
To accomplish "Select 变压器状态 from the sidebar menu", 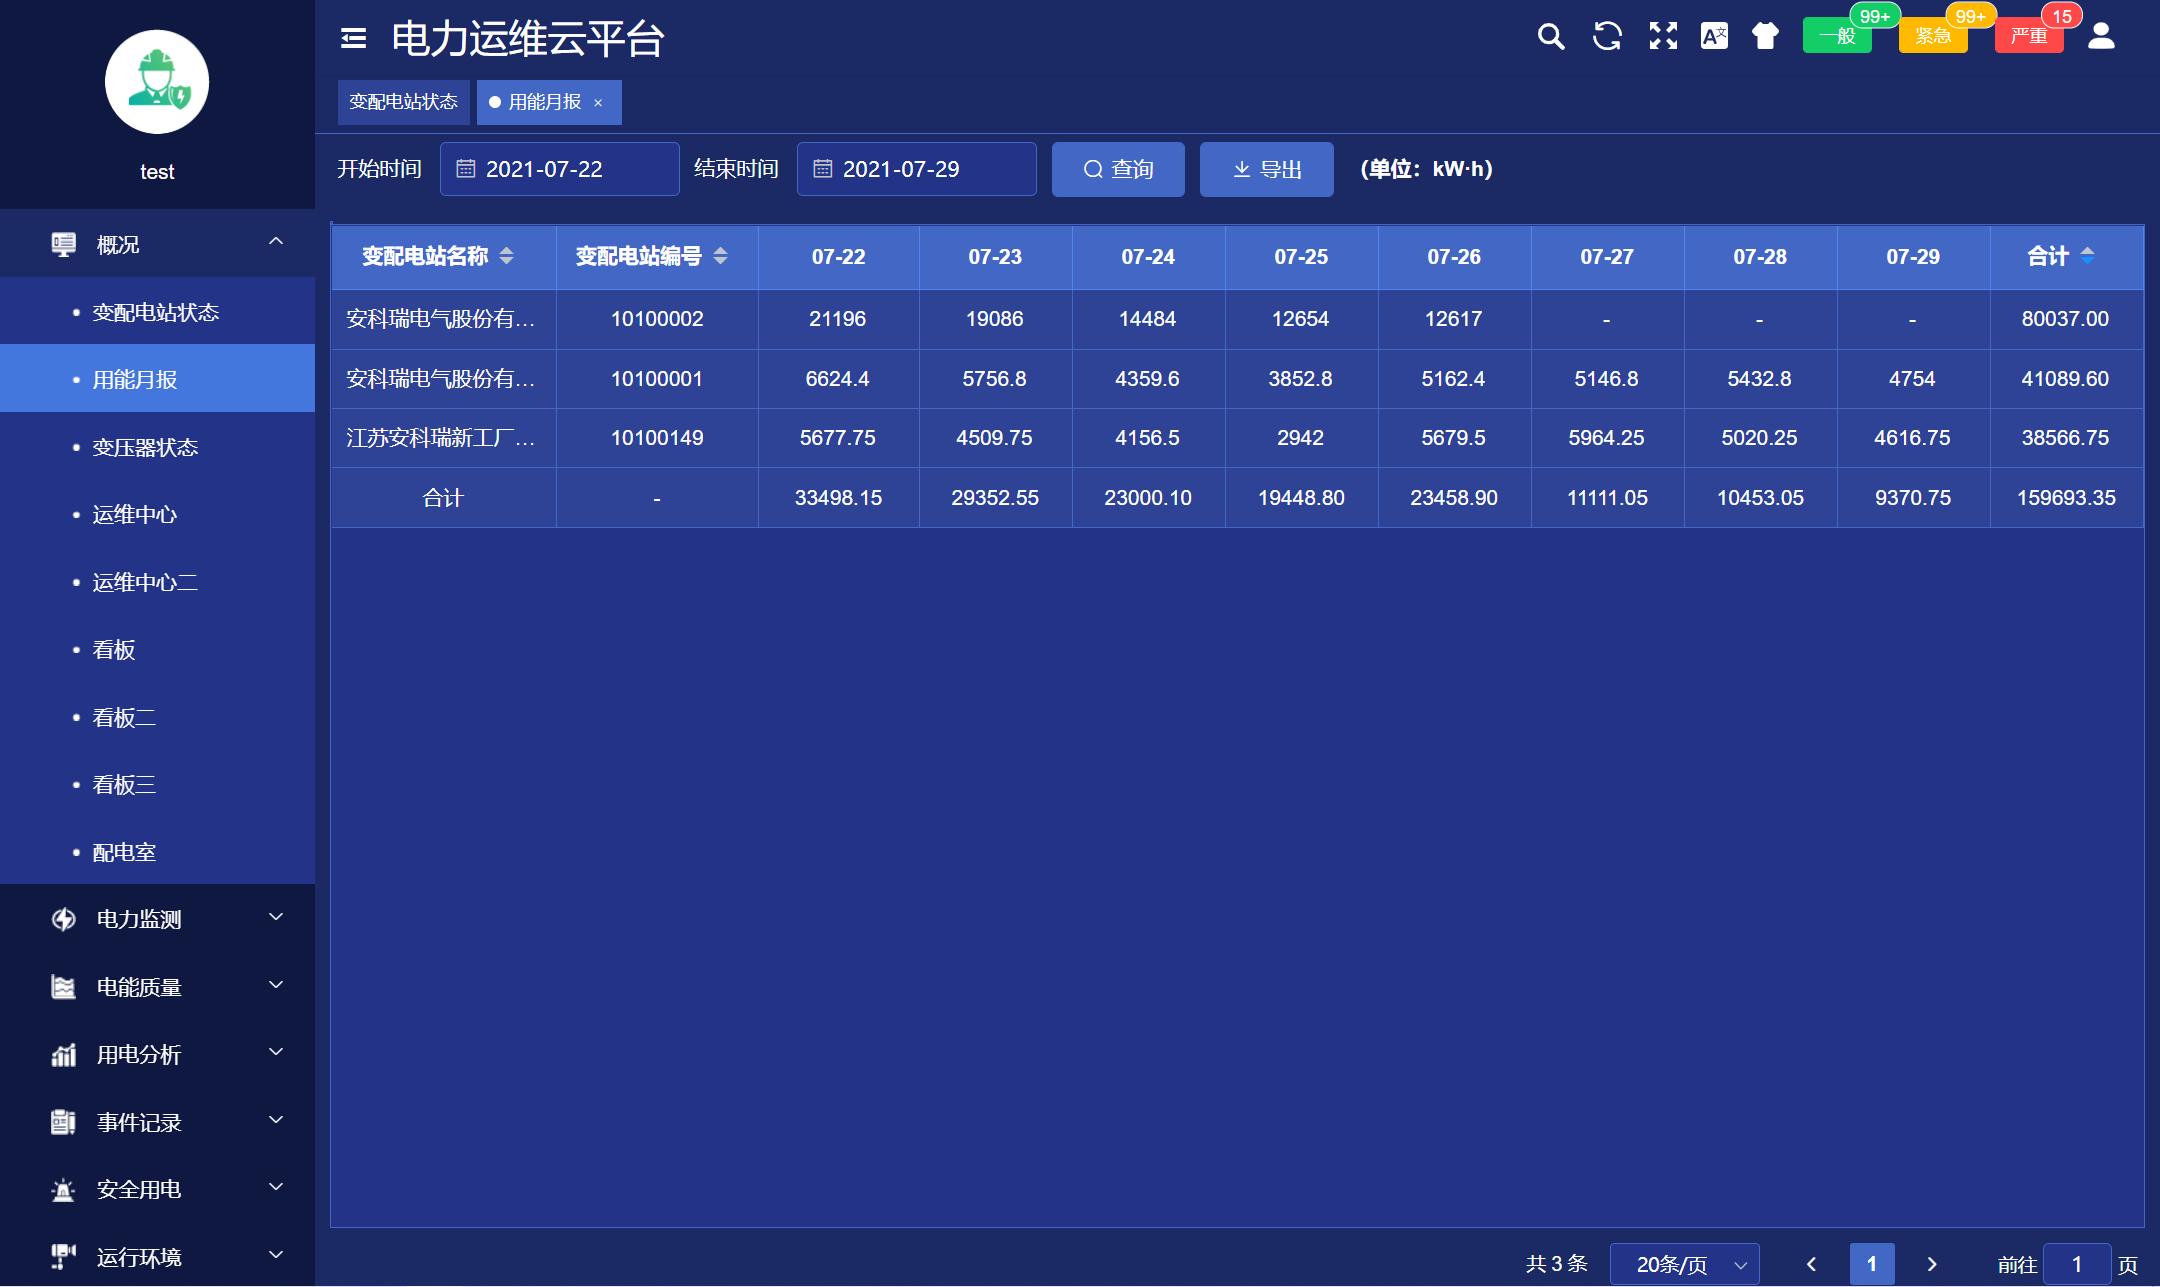I will [145, 447].
